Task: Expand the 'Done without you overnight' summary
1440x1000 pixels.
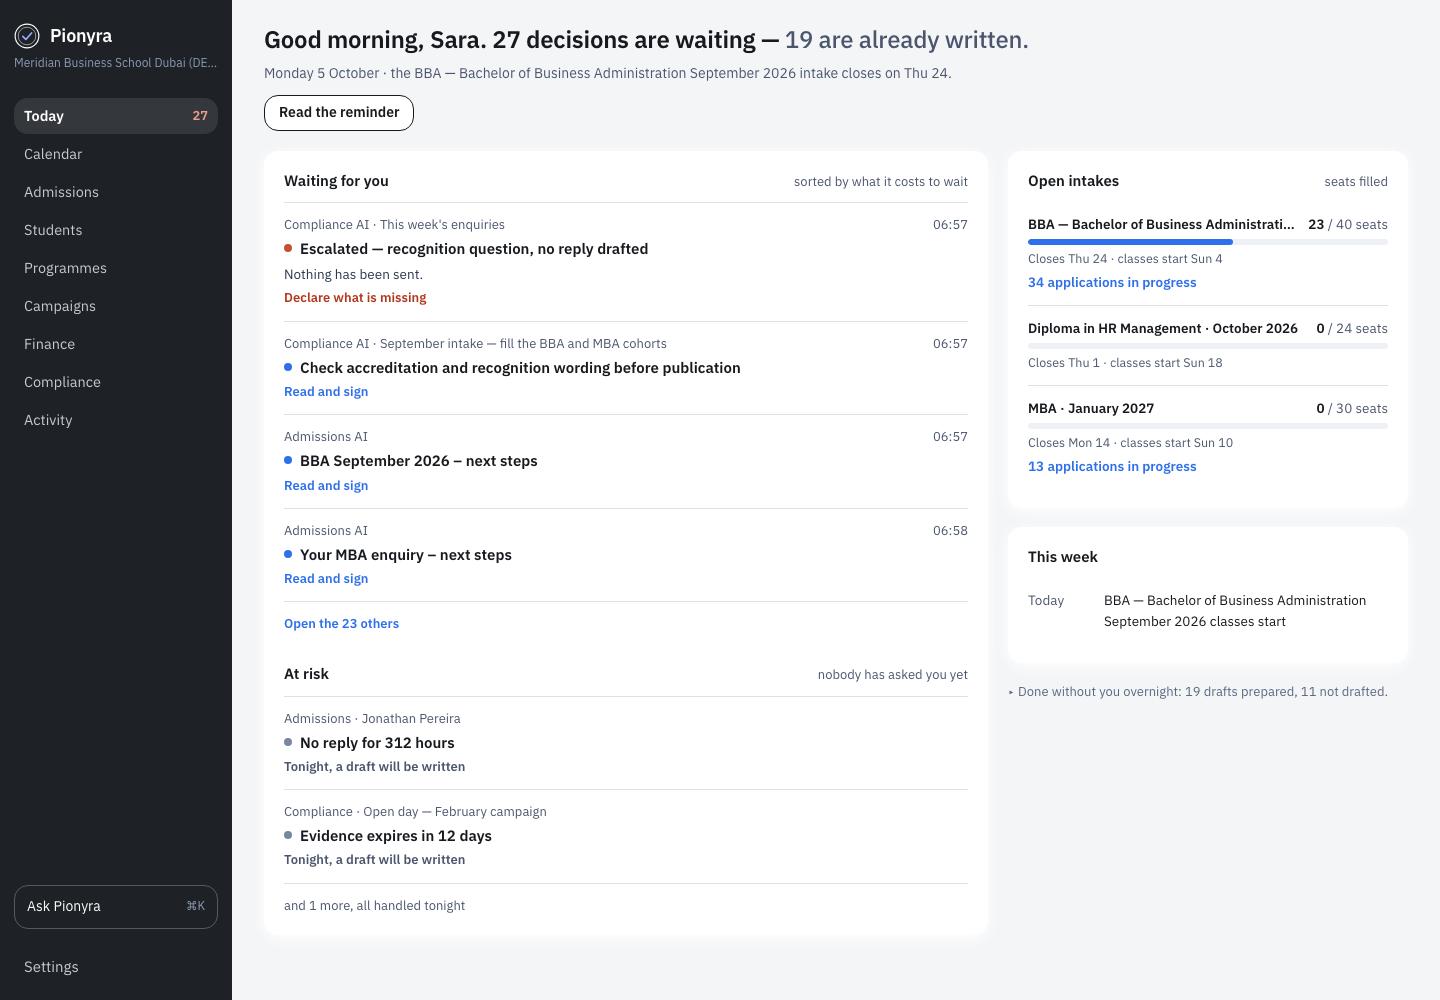Action: tap(1198, 691)
